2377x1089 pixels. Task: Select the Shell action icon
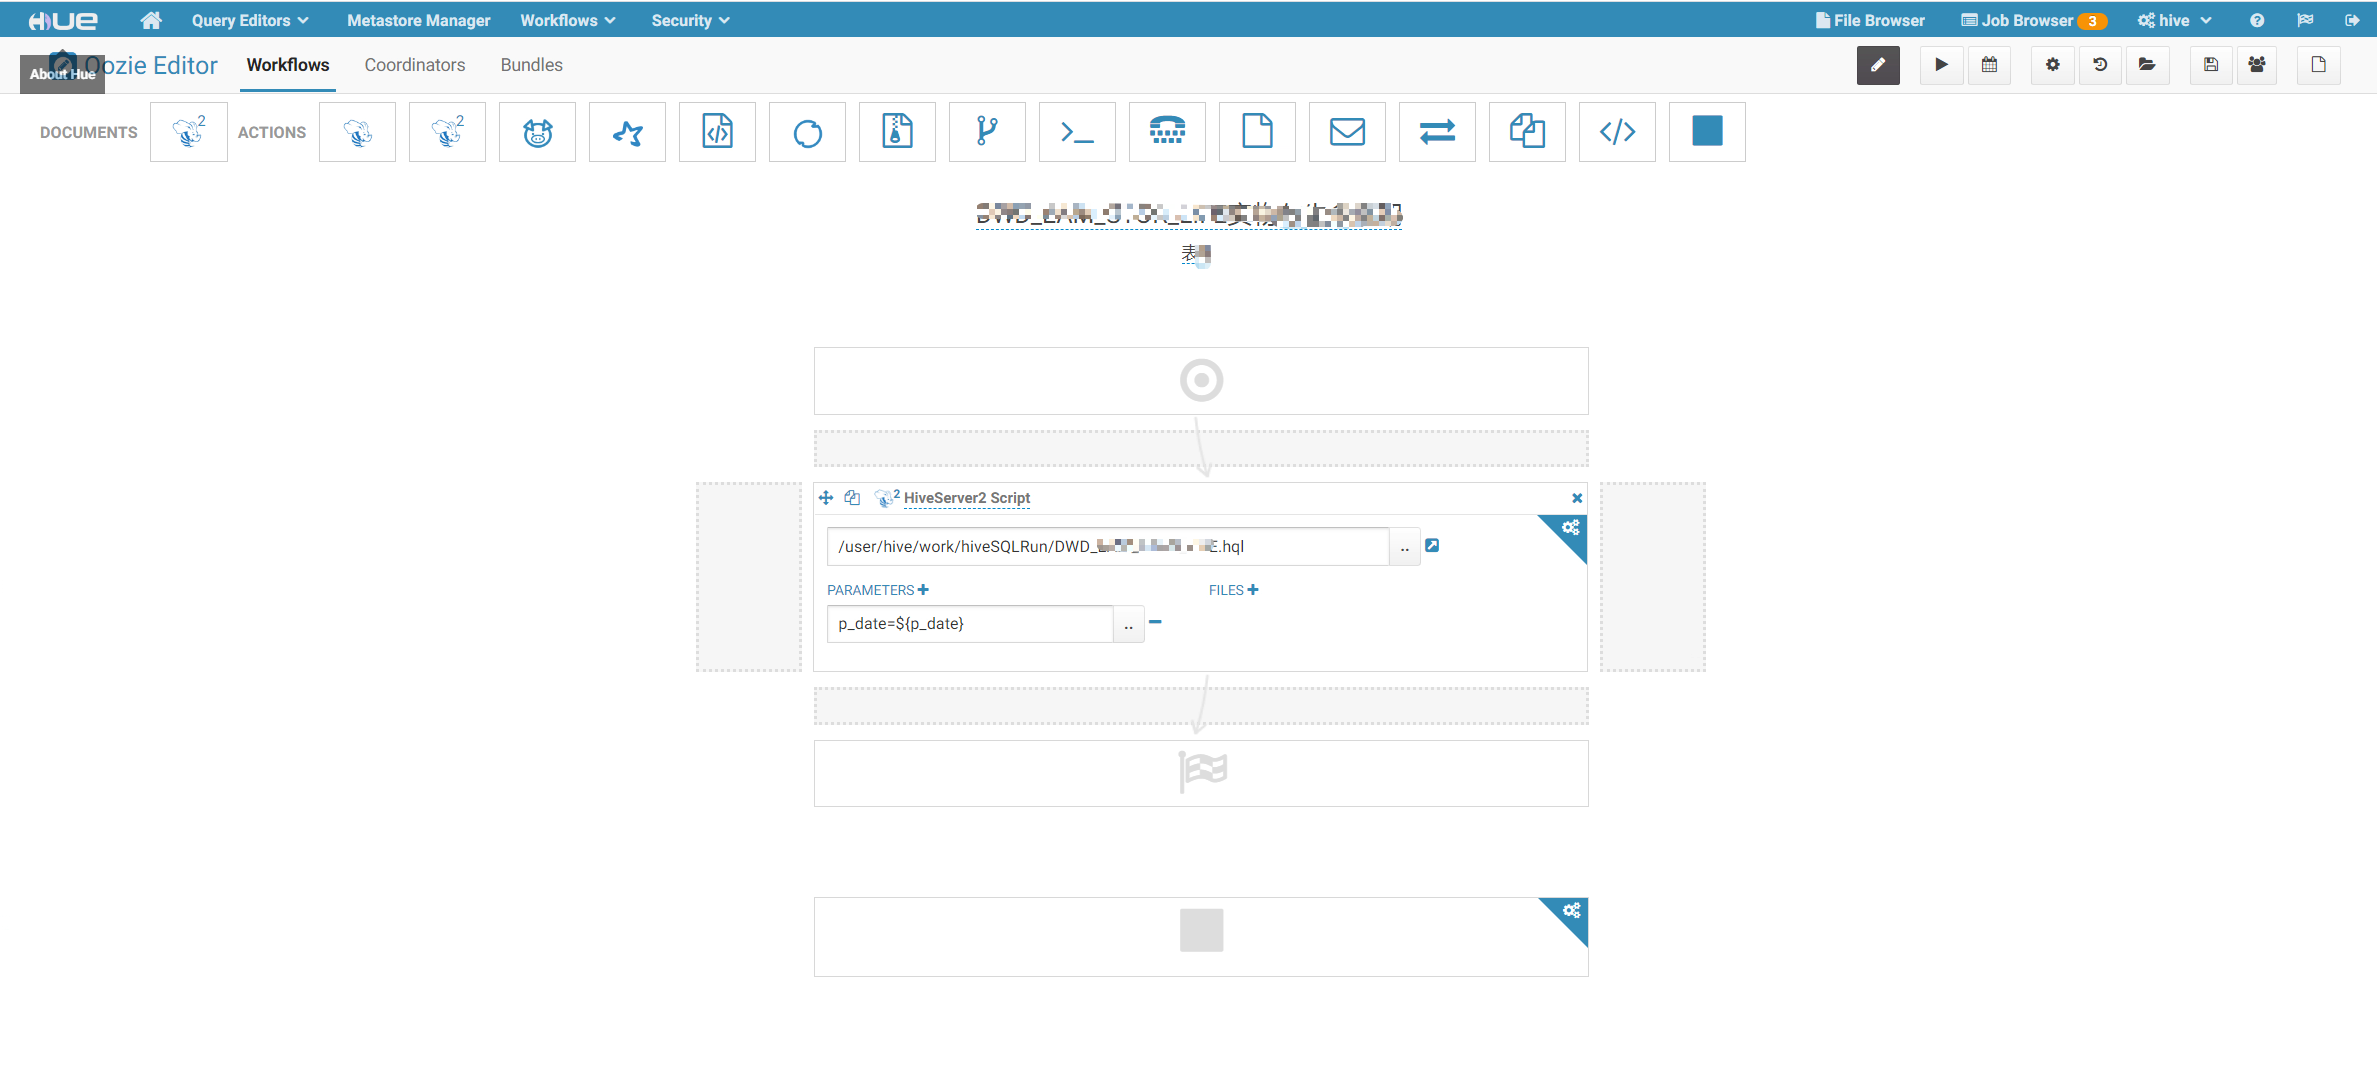[x=1077, y=132]
